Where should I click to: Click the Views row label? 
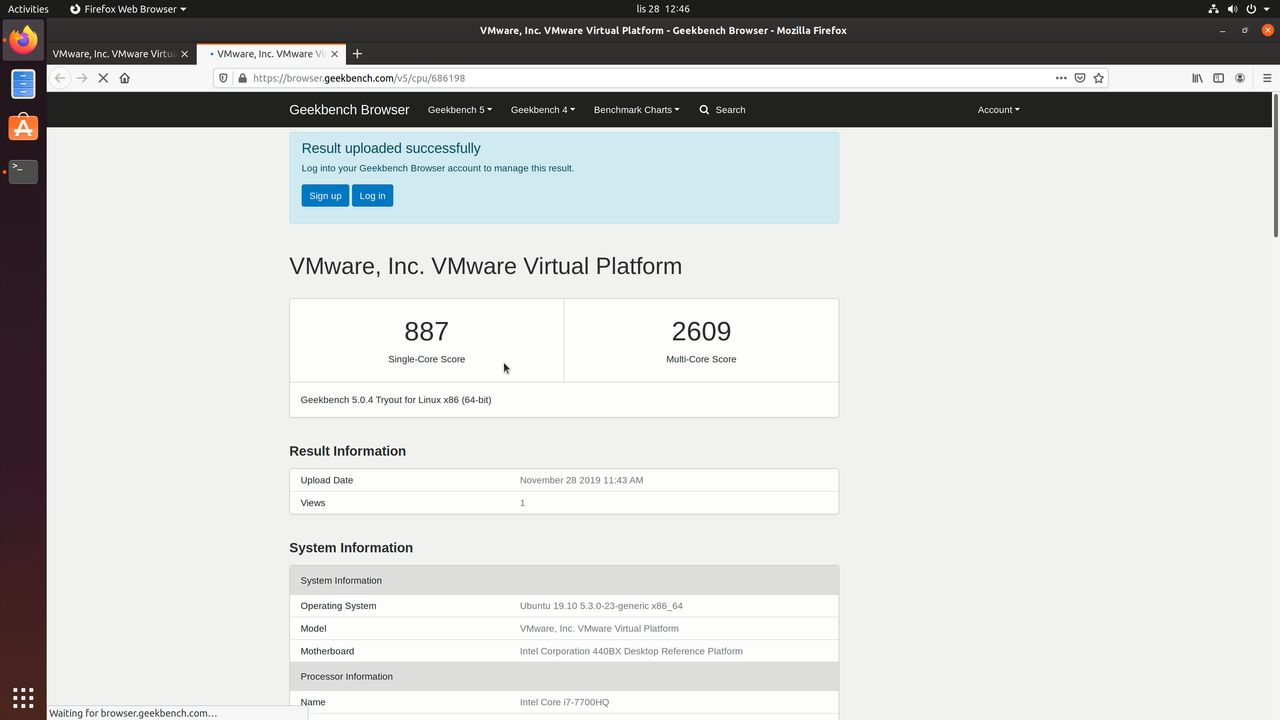pyautogui.click(x=313, y=503)
